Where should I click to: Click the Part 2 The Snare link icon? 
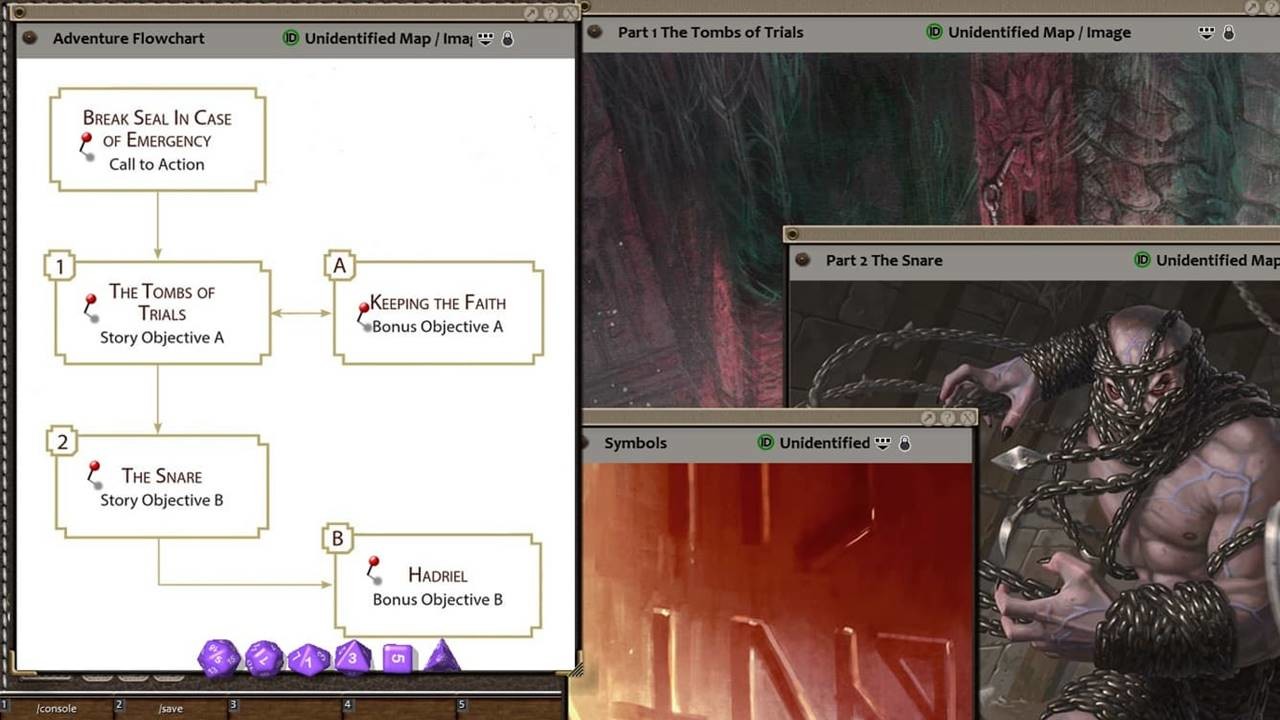point(802,260)
